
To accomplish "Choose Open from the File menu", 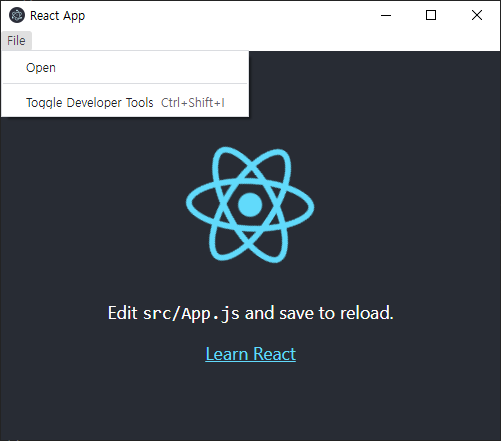I will (x=125, y=68).
